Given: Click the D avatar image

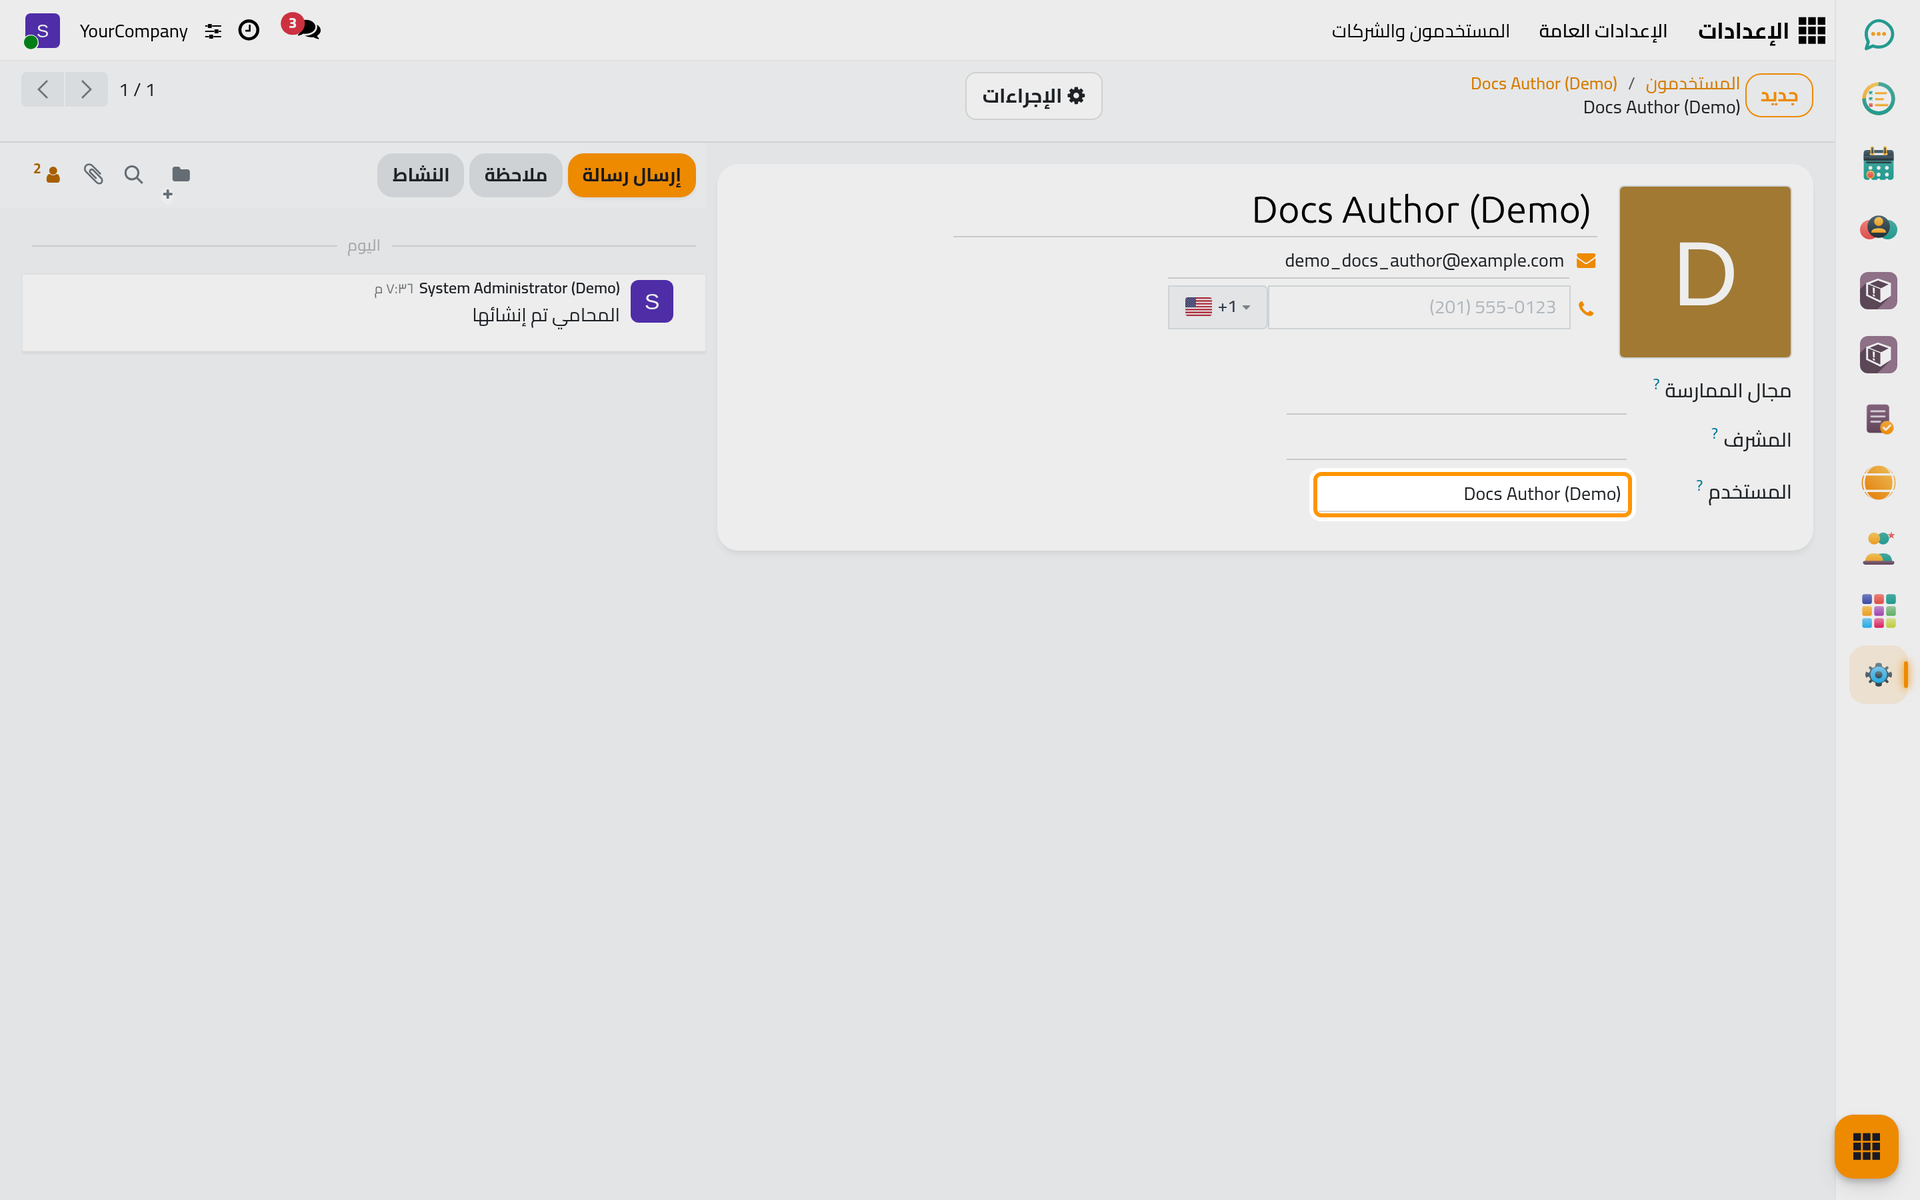Looking at the screenshot, I should 1705,272.
